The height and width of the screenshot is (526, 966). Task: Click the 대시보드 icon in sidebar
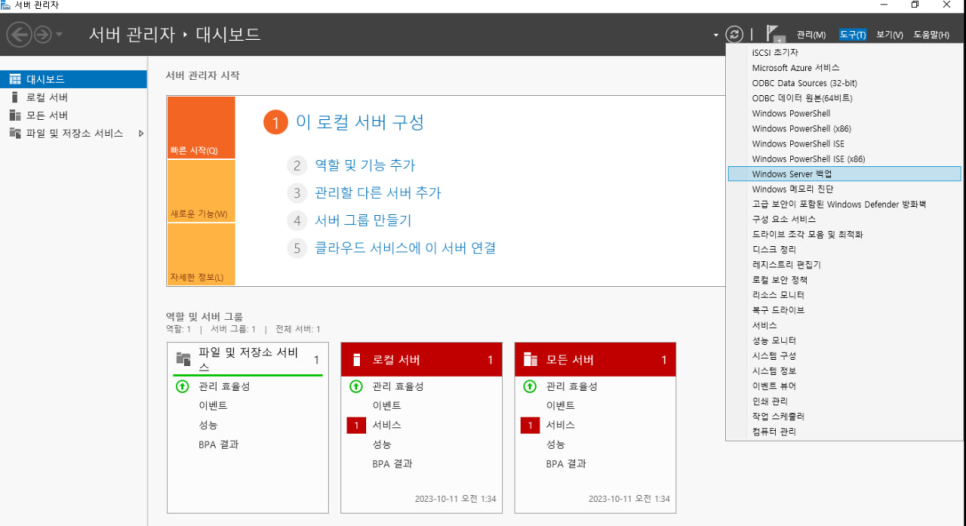click(14, 79)
